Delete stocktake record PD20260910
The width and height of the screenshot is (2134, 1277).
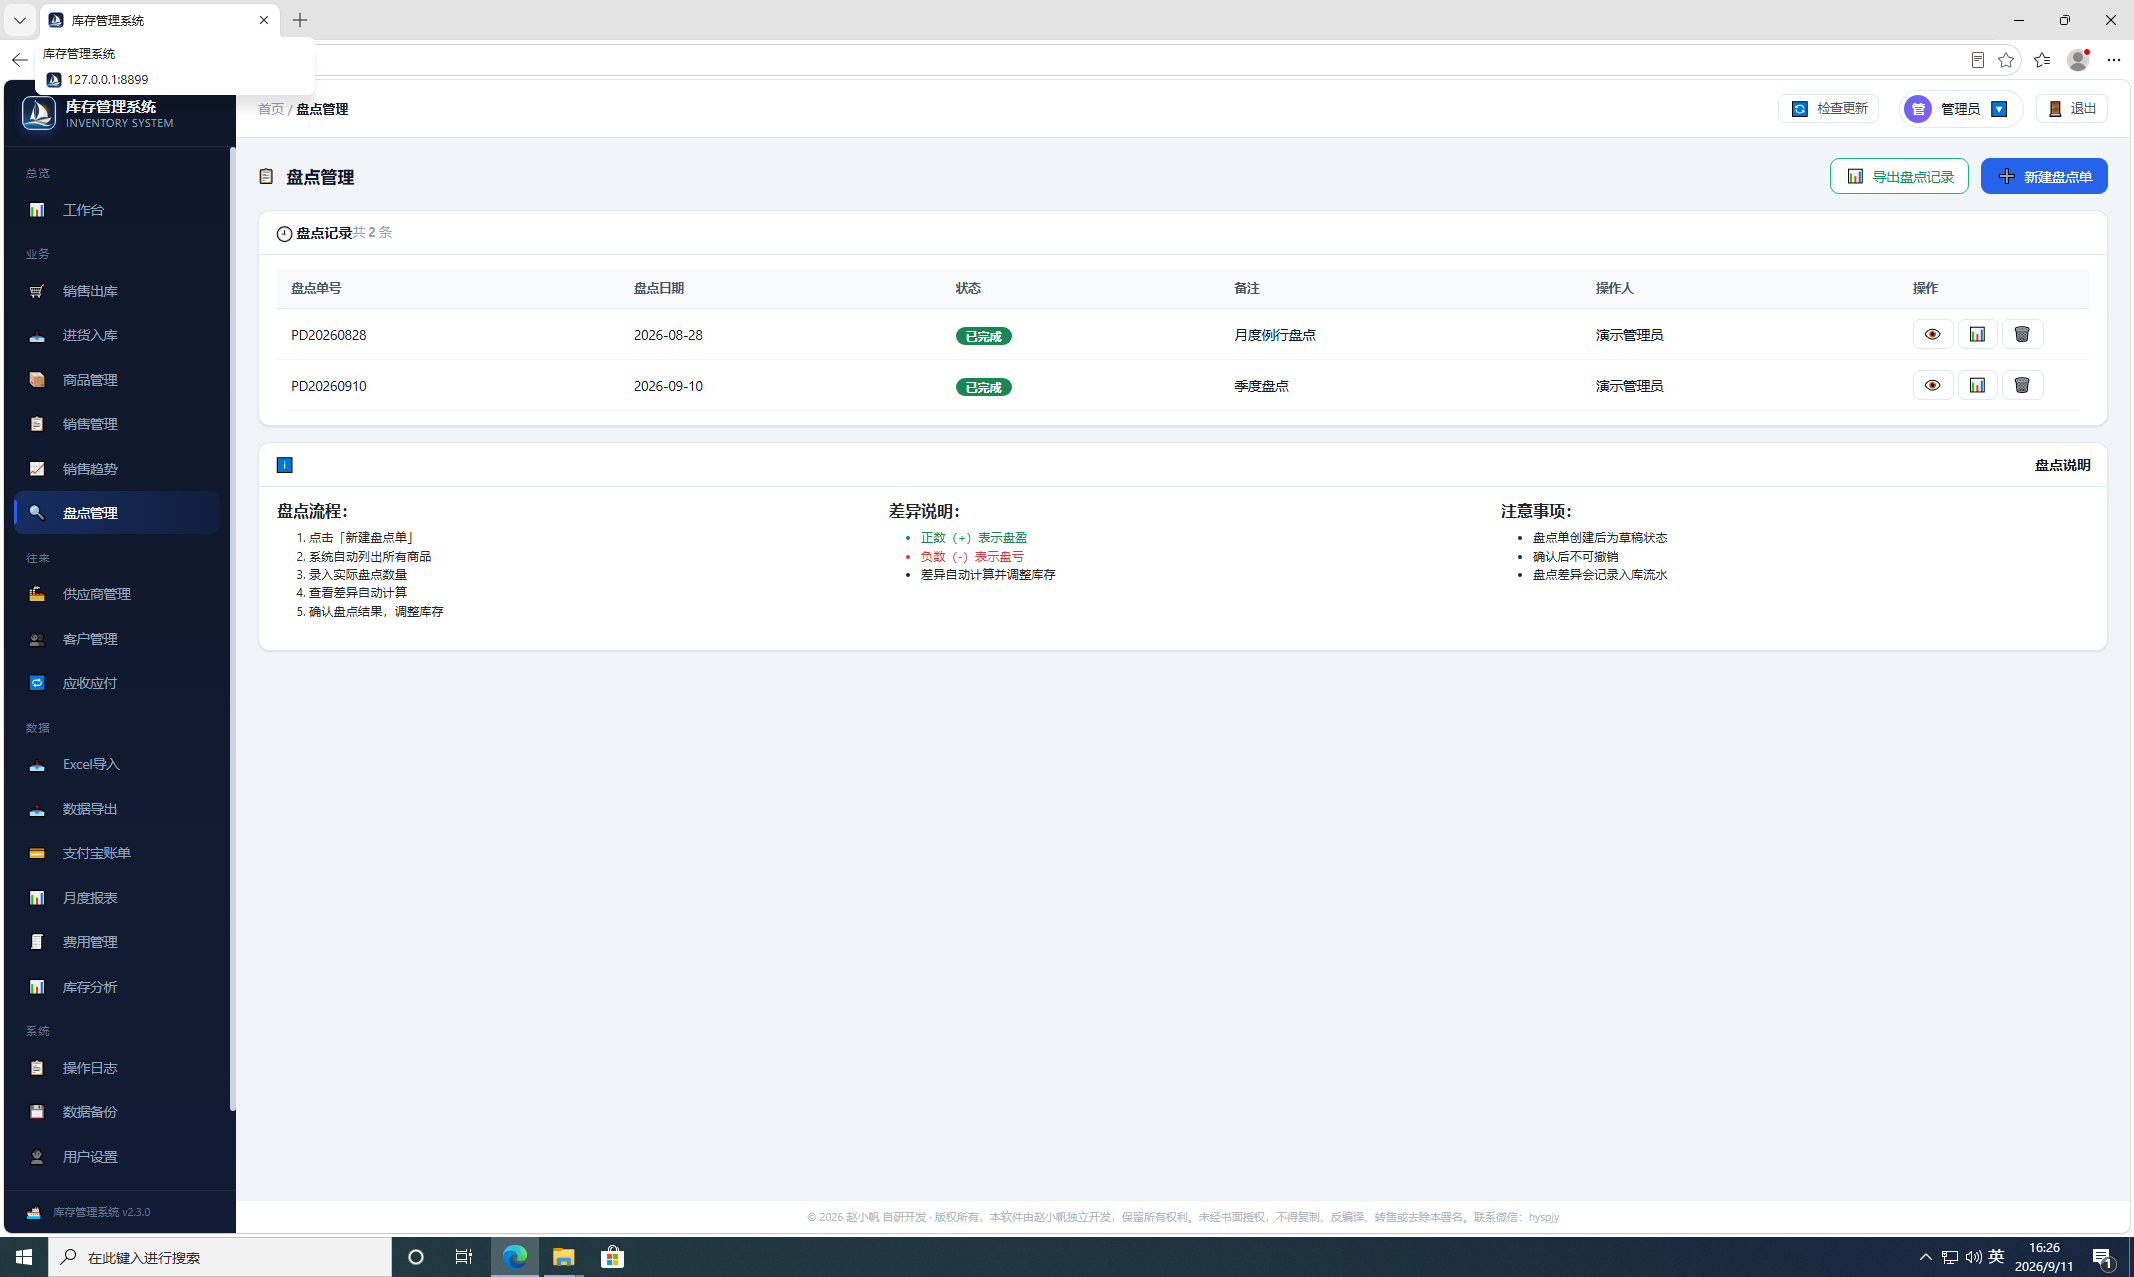coord(2022,385)
